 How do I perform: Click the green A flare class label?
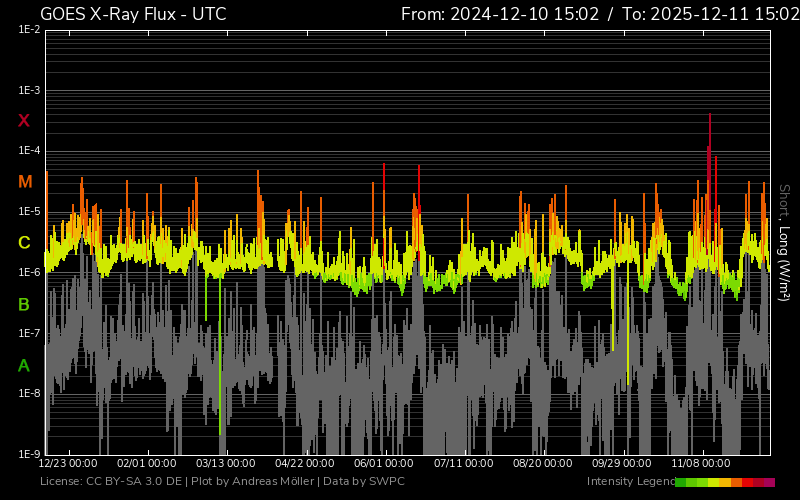pyautogui.click(x=24, y=365)
